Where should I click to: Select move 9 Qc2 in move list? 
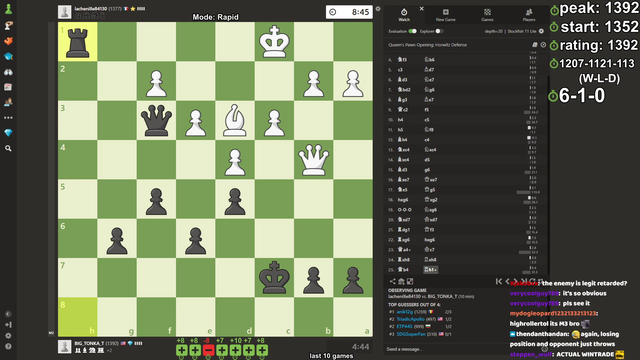[x=403, y=110]
